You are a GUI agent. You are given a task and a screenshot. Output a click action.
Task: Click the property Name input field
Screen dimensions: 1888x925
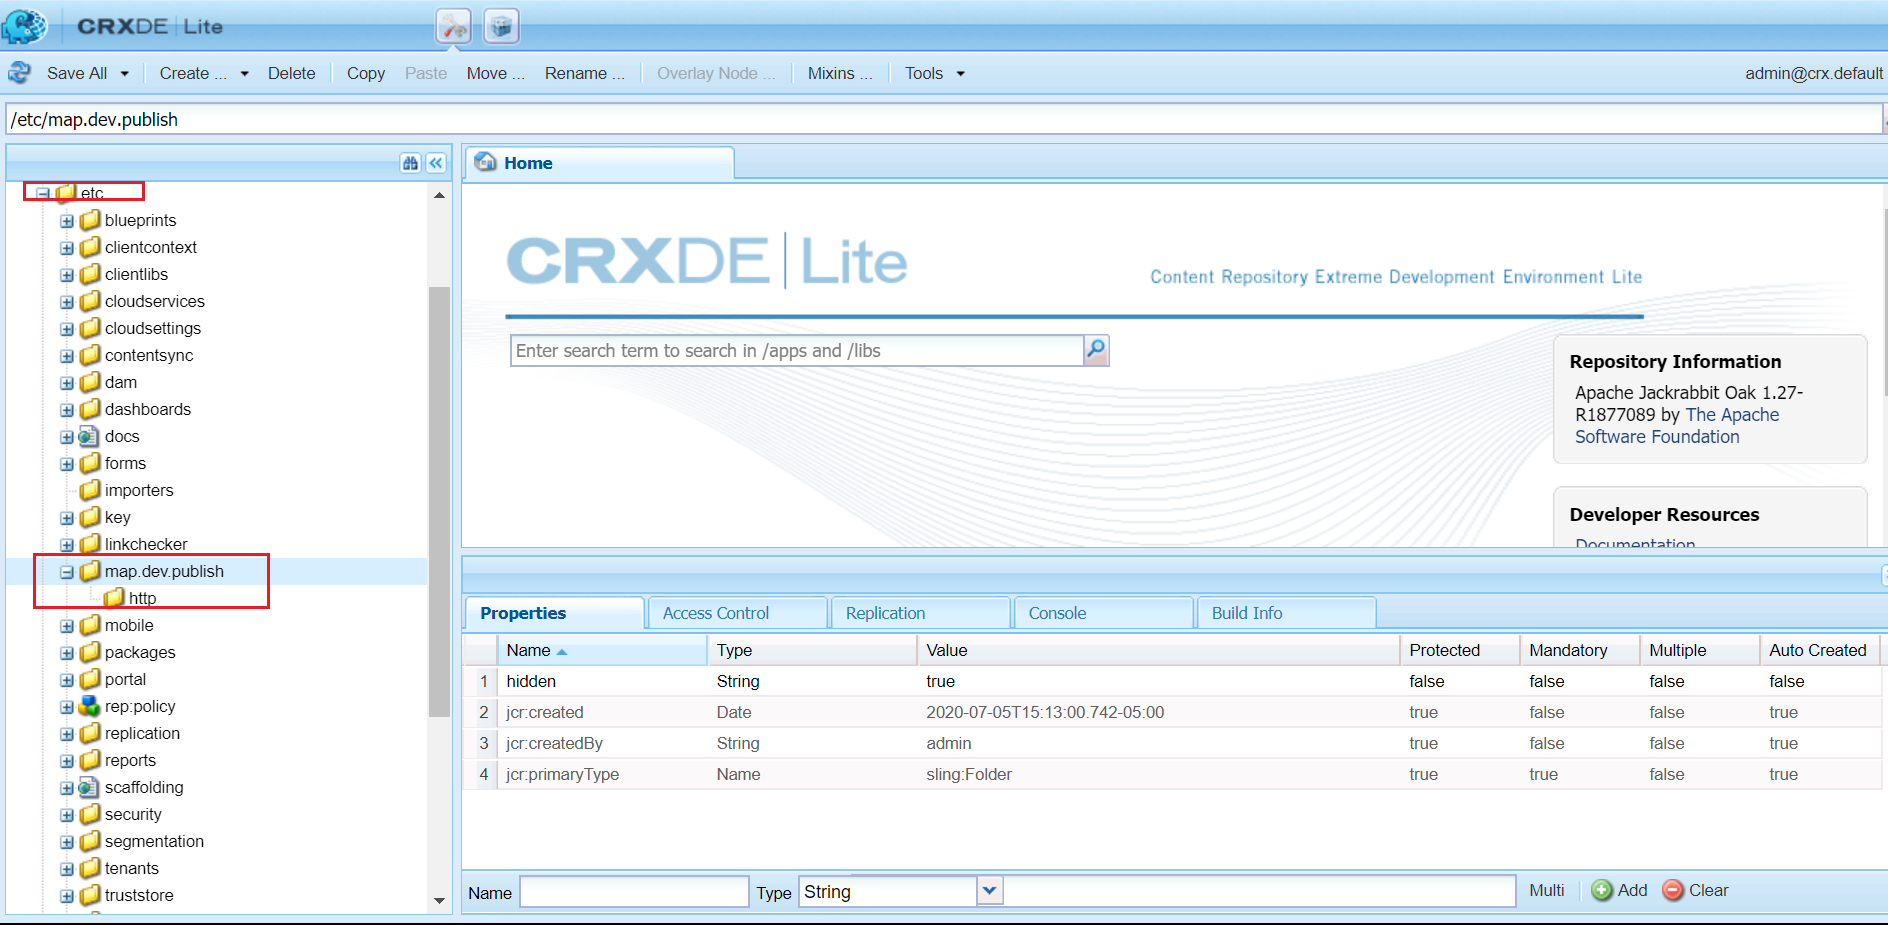(634, 891)
